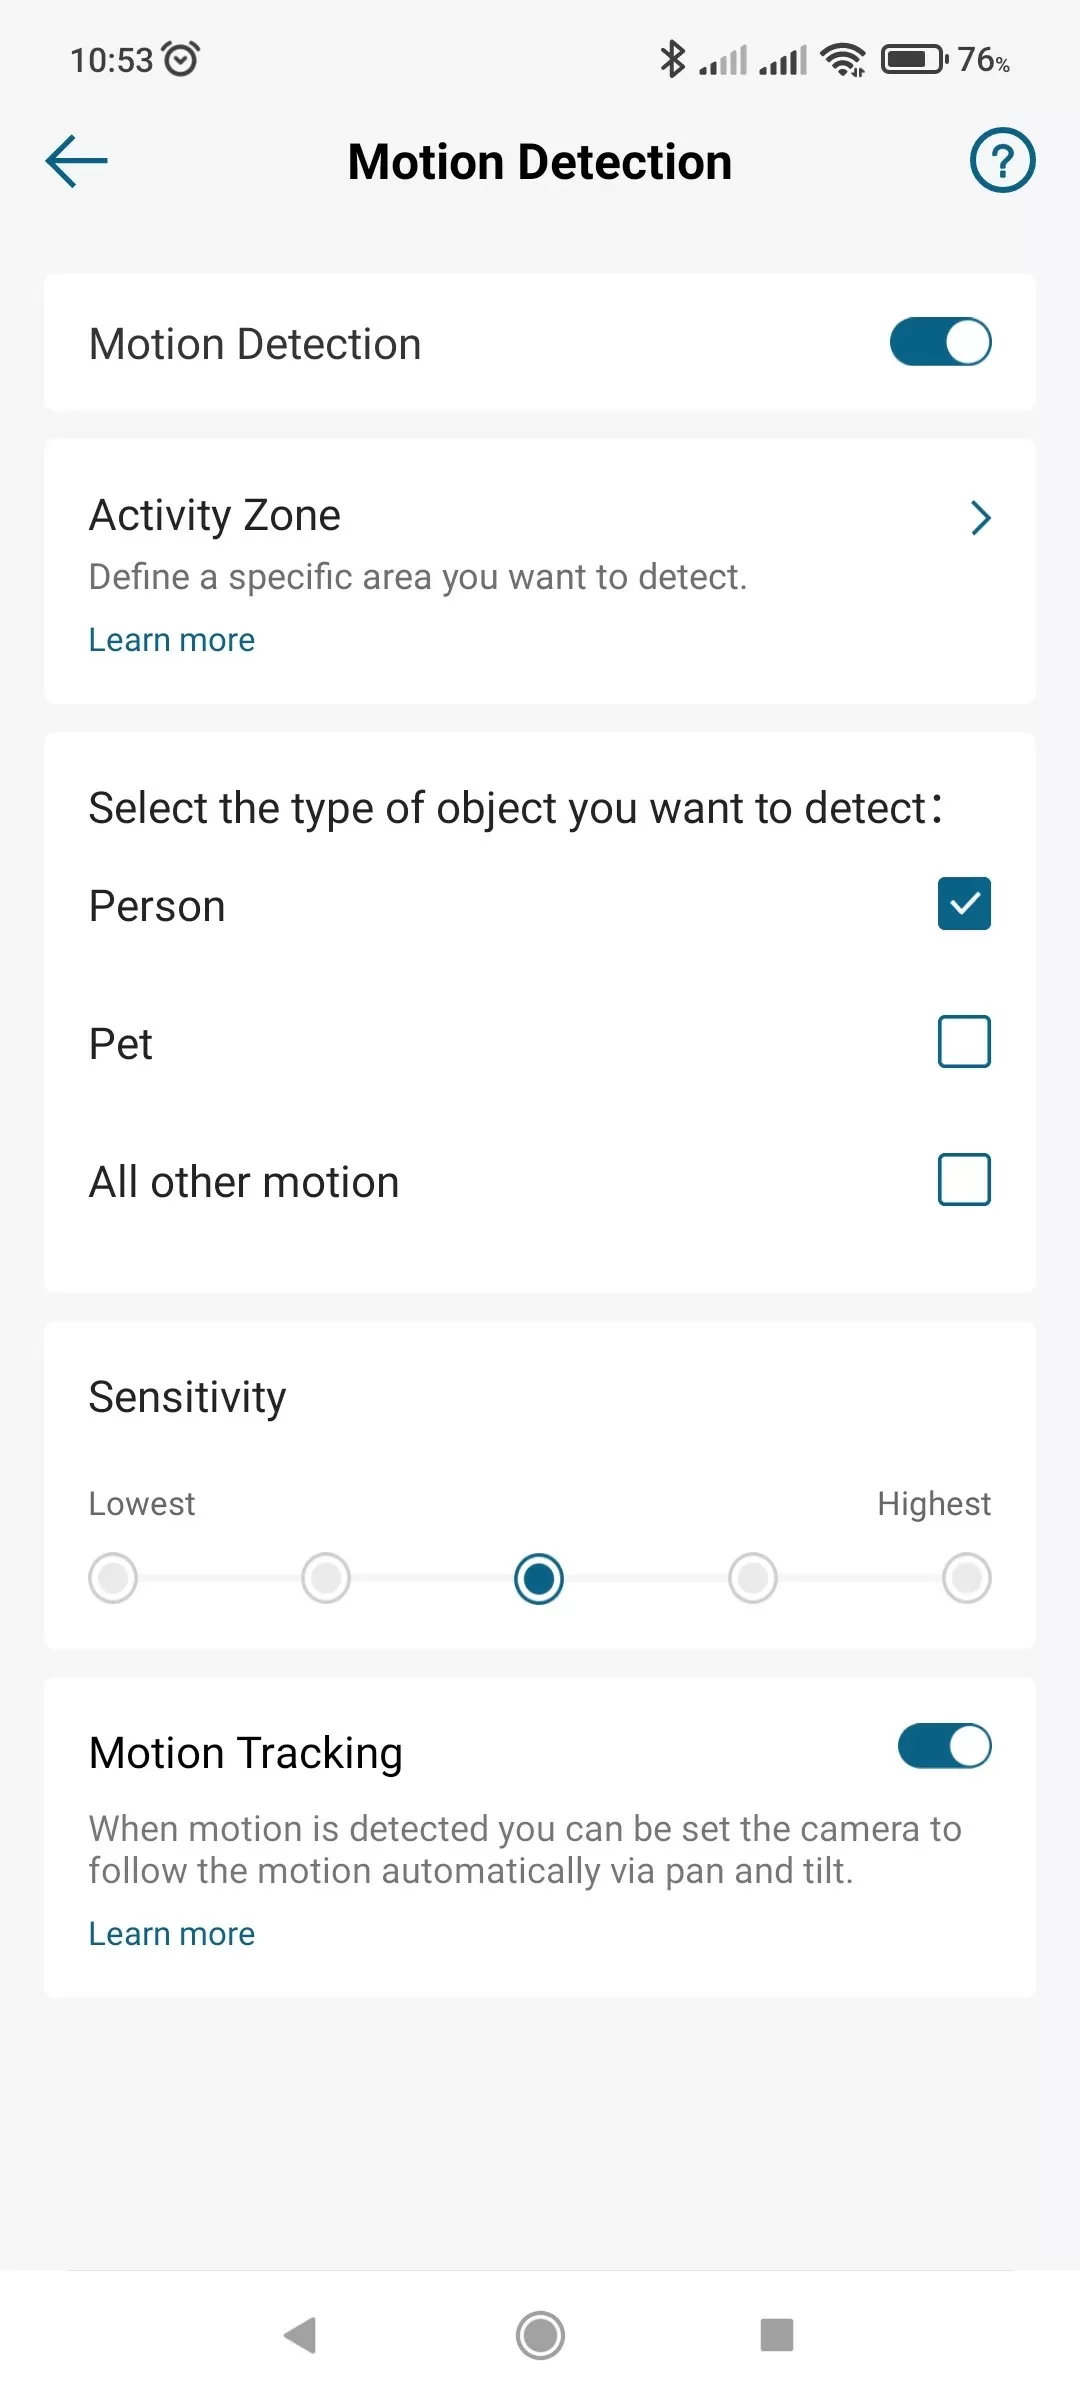Open Learn more under Motion Tracking

tap(172, 1934)
